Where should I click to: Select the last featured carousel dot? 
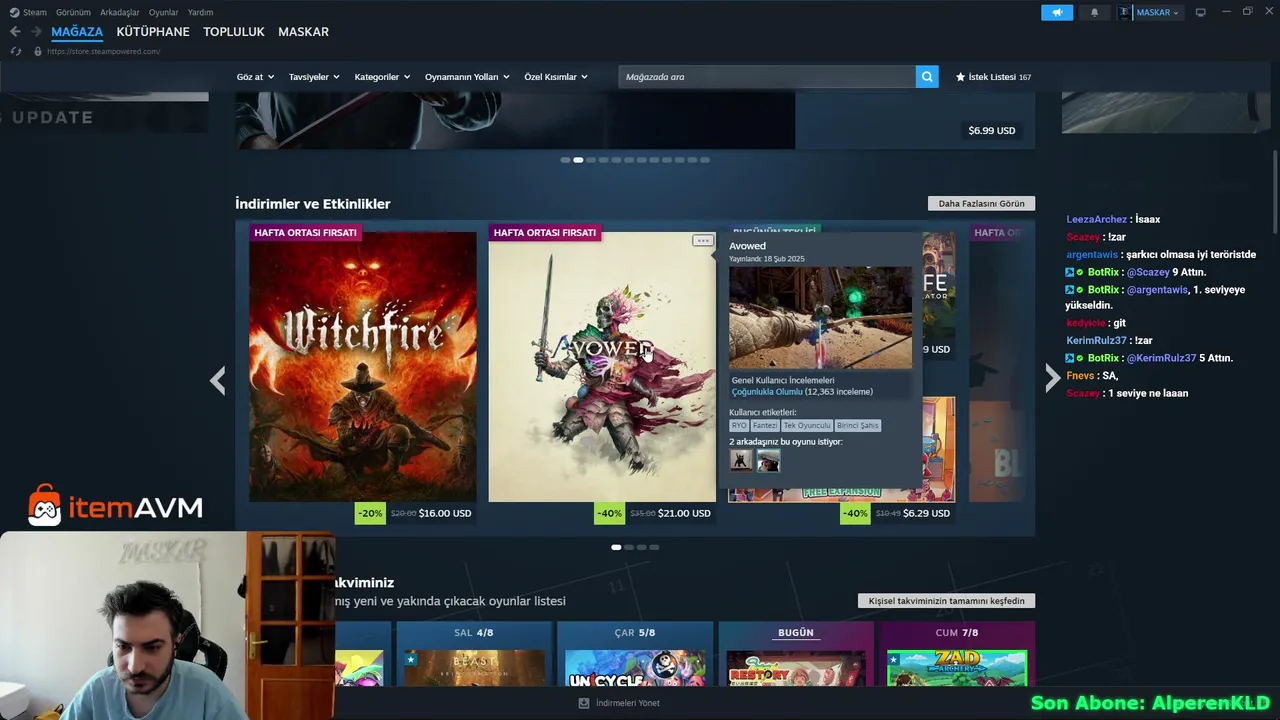coord(705,160)
